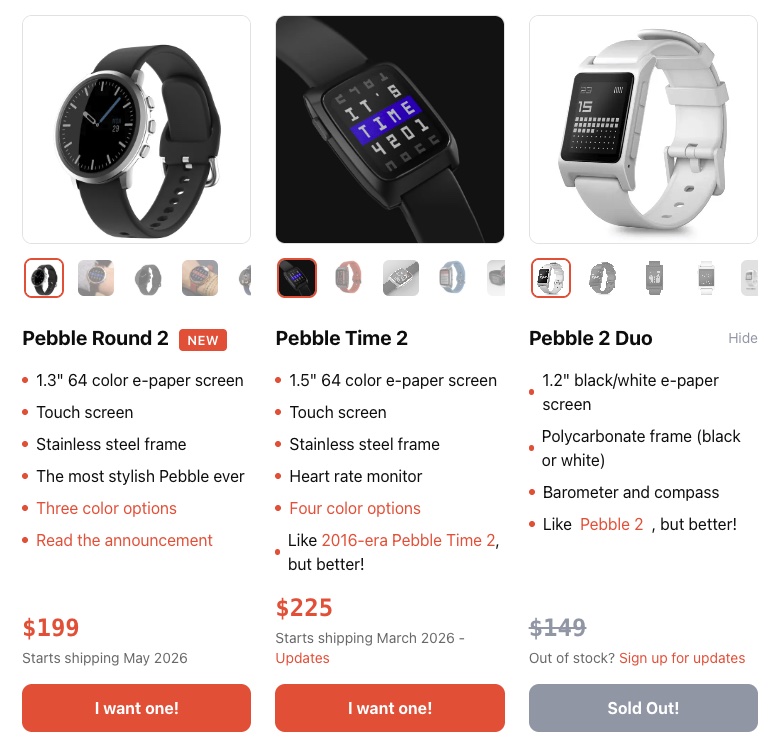This screenshot has height=746, width=780.
Task: Open the Pebble 2 link
Action: pos(611,524)
